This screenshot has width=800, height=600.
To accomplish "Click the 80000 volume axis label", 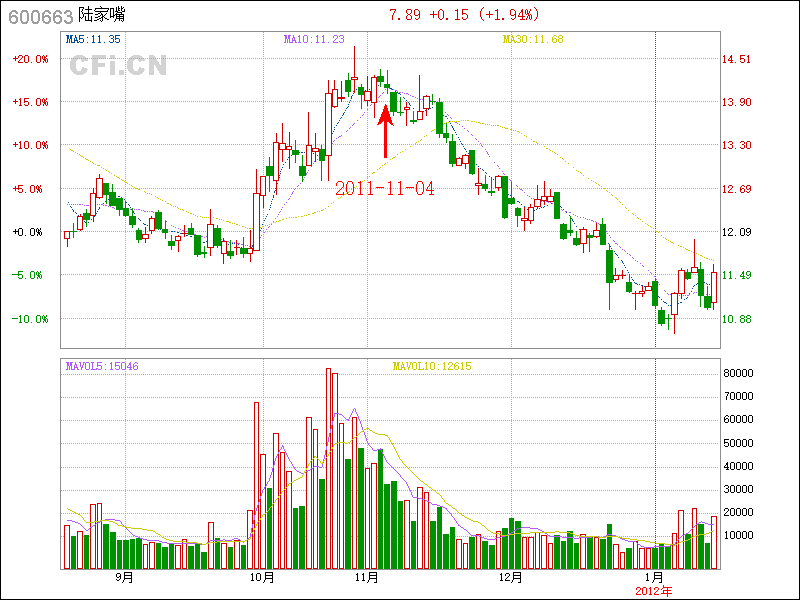I will (x=740, y=373).
